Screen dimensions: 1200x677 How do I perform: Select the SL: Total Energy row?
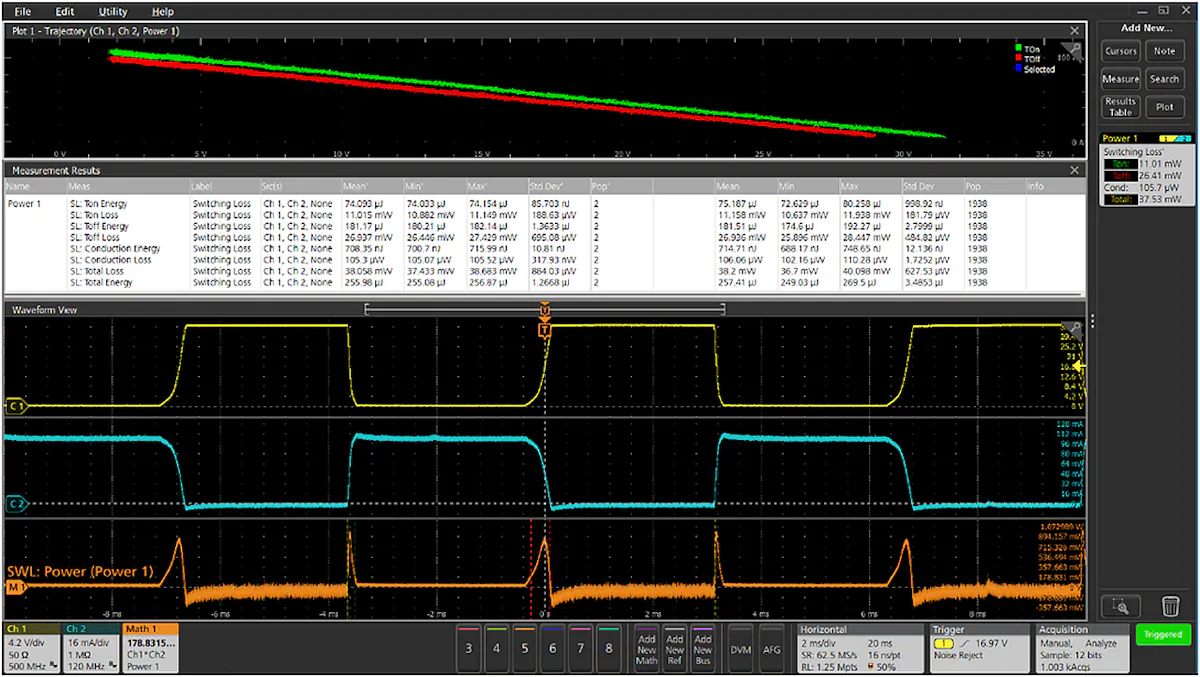click(544, 282)
